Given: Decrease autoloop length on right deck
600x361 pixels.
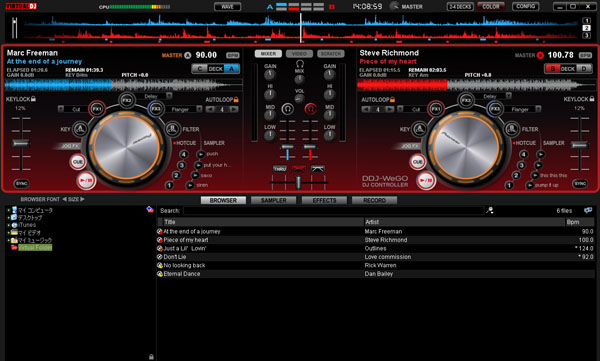Looking at the screenshot, I should [366, 109].
